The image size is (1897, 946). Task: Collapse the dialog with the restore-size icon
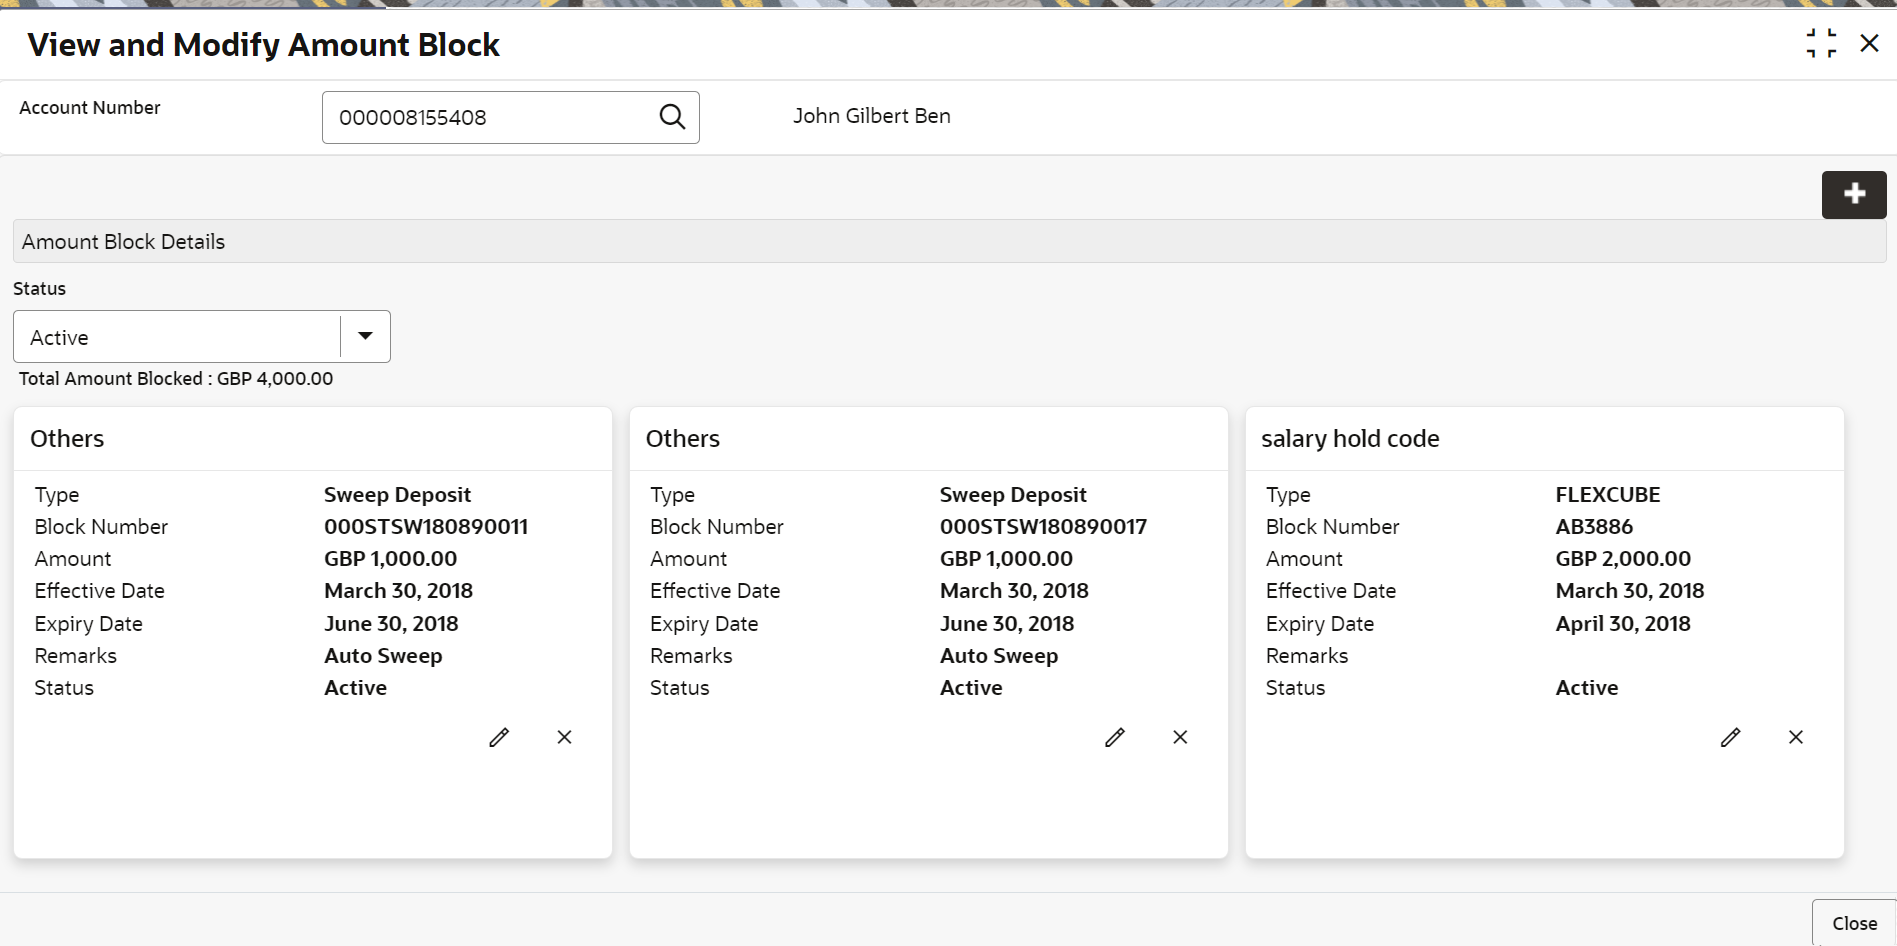[x=1821, y=43]
